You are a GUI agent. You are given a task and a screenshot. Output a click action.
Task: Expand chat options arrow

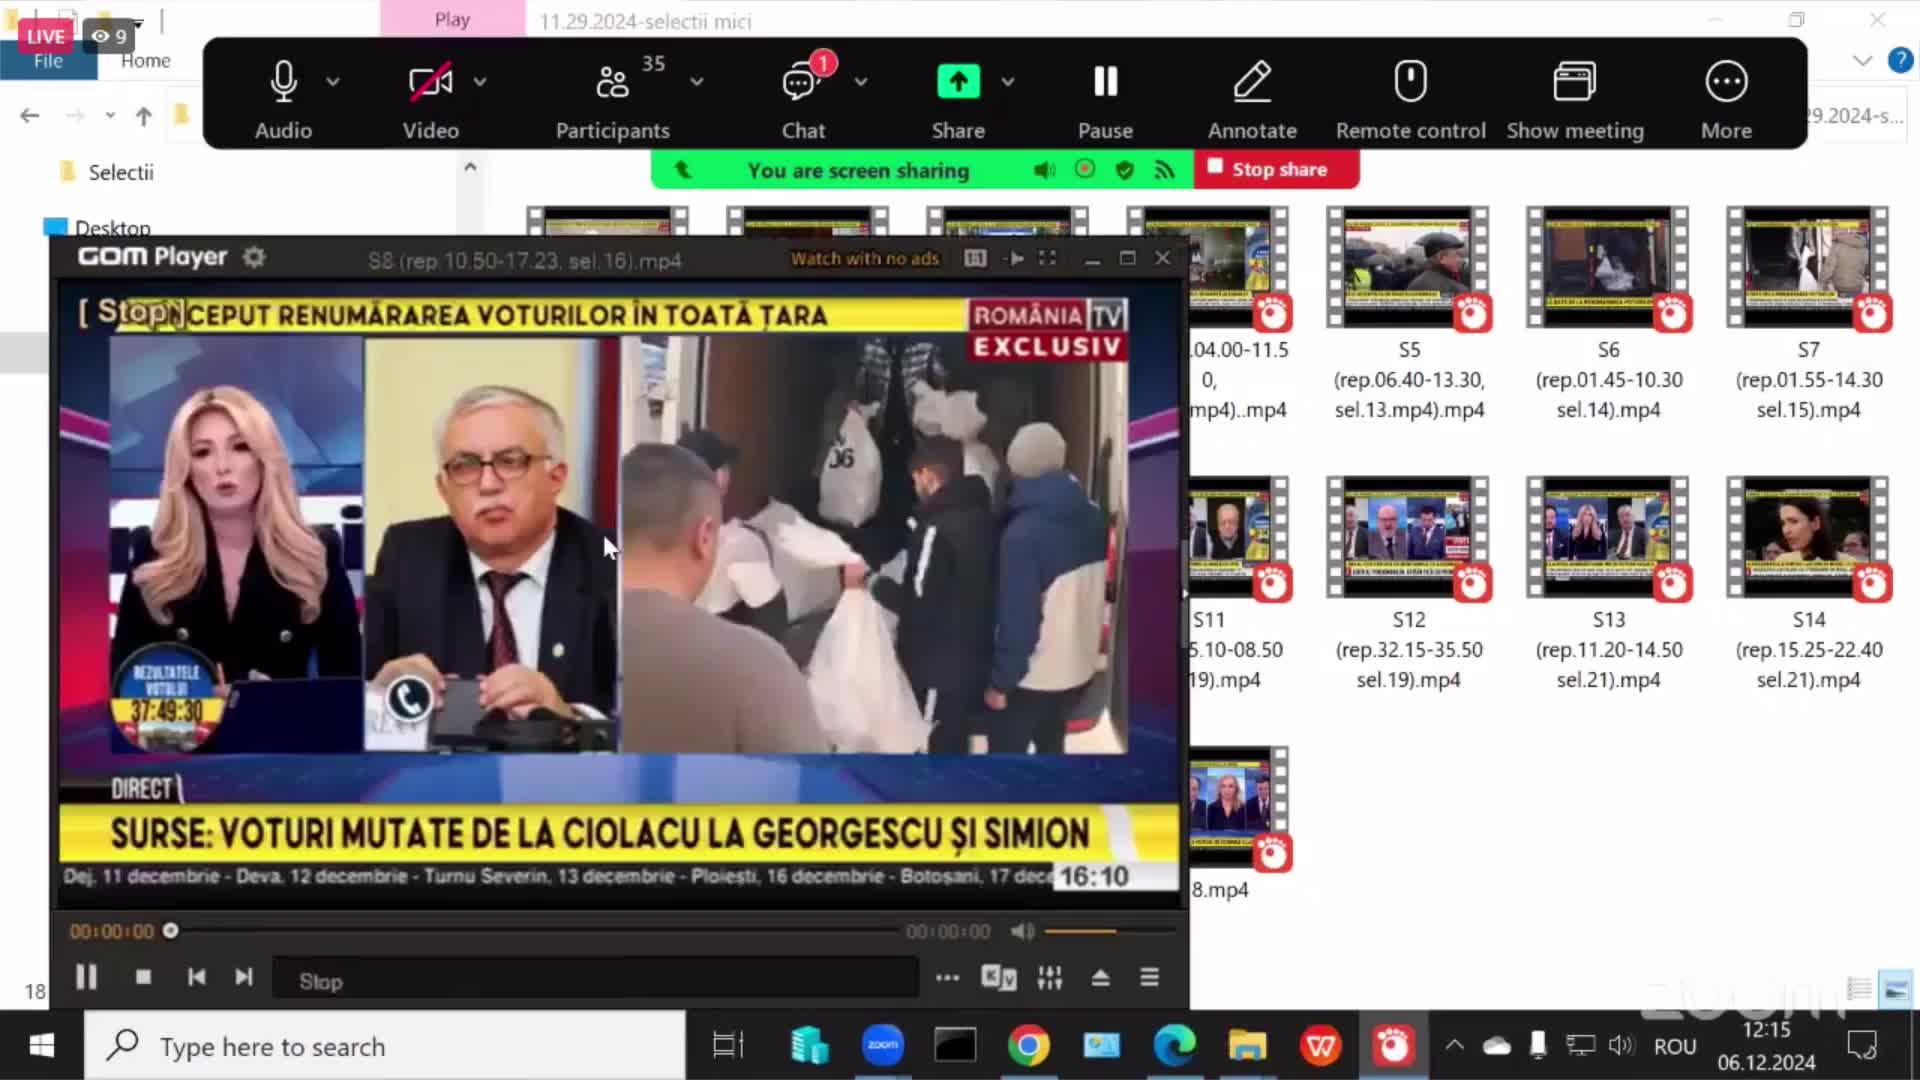click(861, 82)
